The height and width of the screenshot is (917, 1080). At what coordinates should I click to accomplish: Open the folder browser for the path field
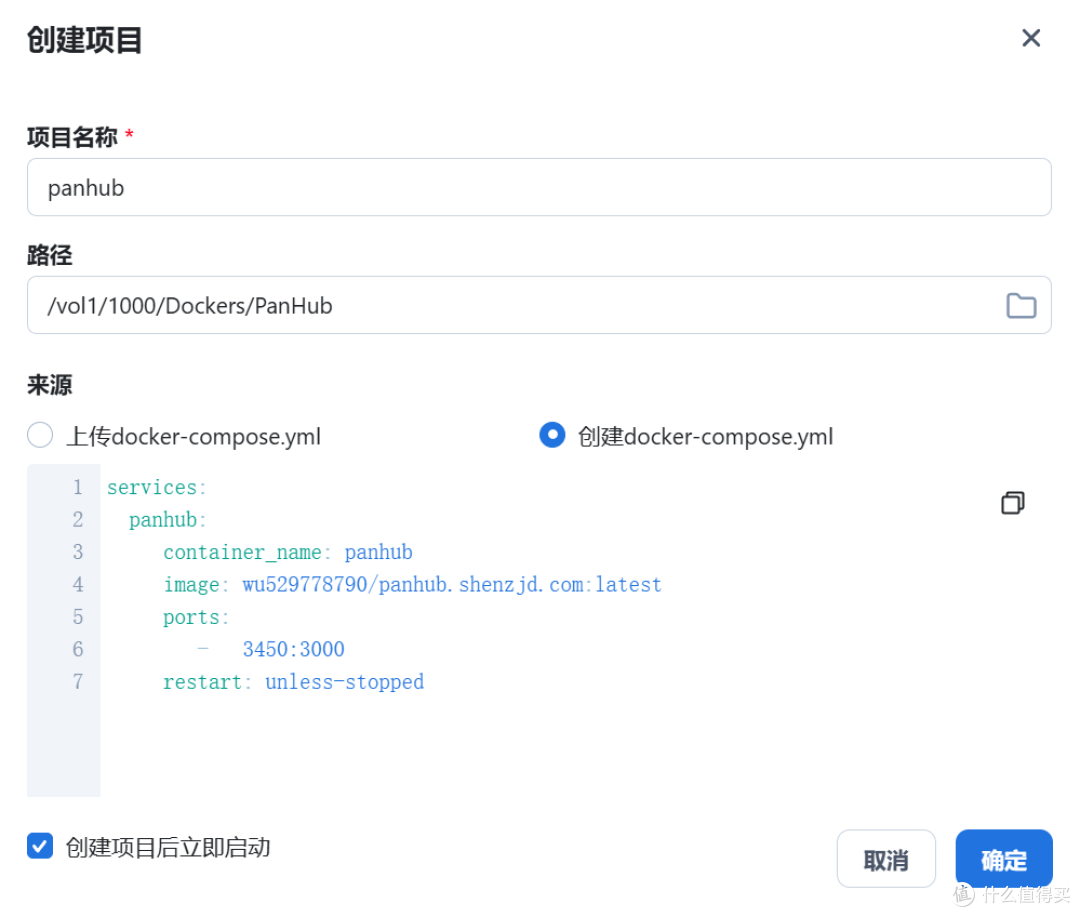(x=1021, y=305)
